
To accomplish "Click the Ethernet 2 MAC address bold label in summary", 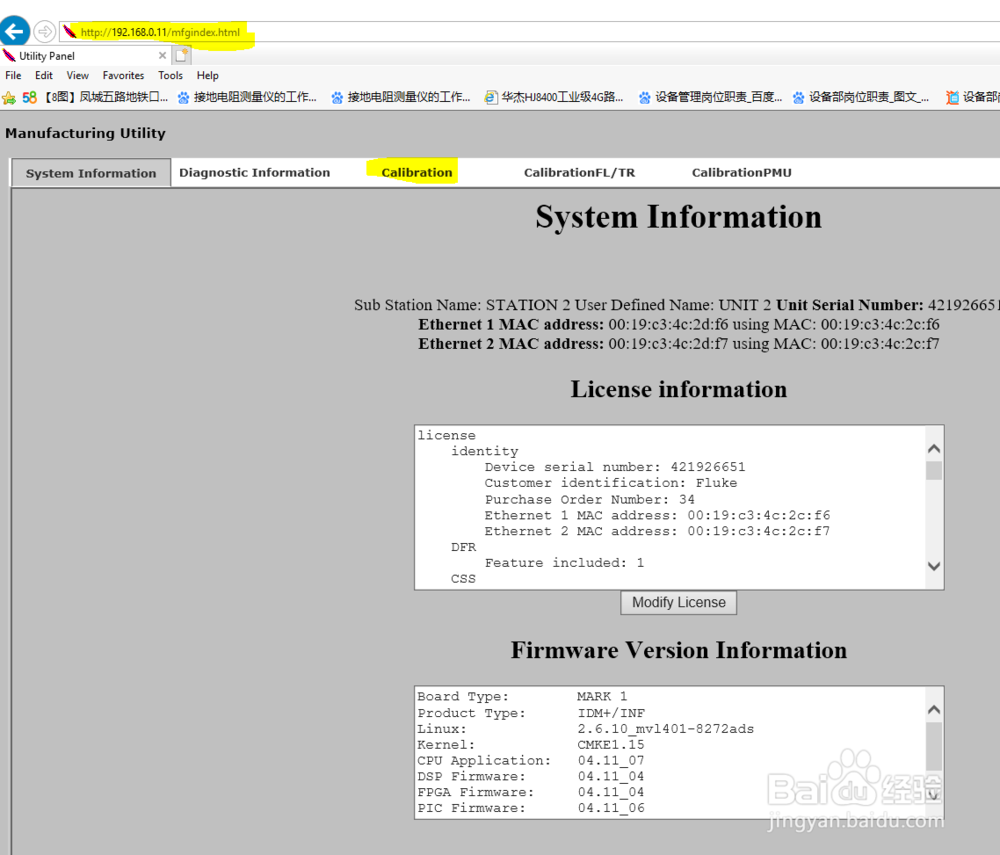I will click(x=511, y=344).
